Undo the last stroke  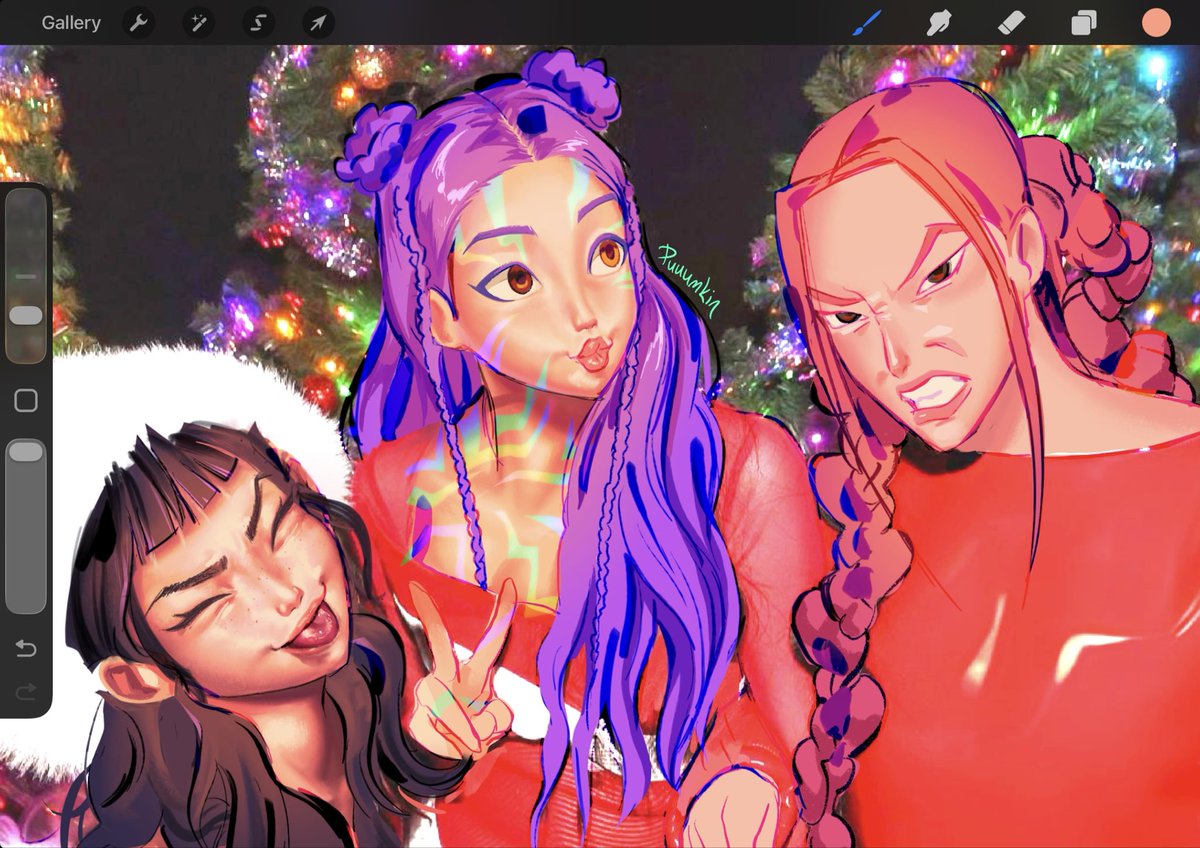[x=26, y=650]
